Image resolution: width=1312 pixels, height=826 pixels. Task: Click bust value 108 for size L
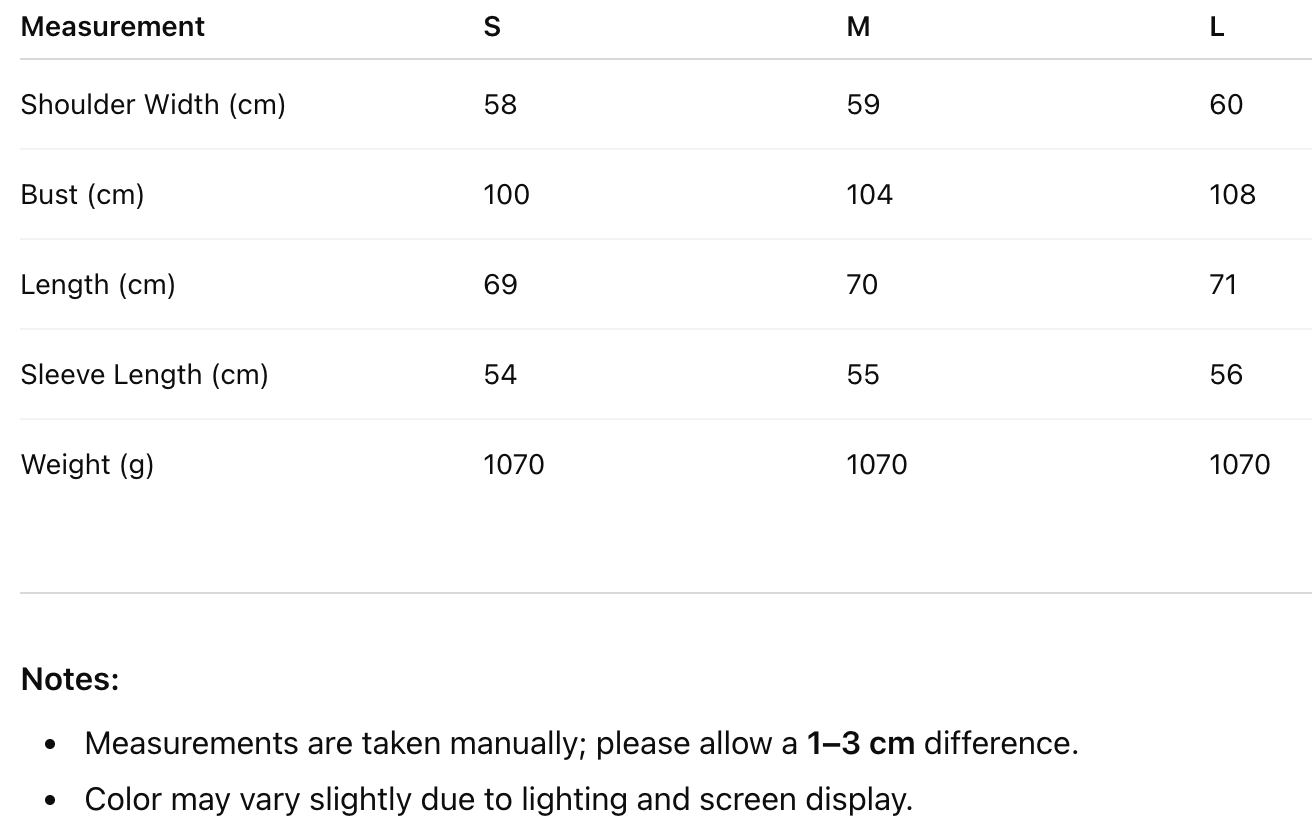click(1232, 194)
